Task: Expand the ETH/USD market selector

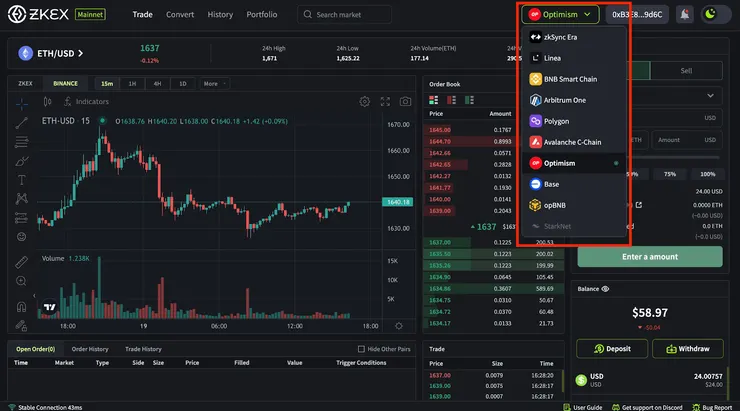Action: pos(51,53)
